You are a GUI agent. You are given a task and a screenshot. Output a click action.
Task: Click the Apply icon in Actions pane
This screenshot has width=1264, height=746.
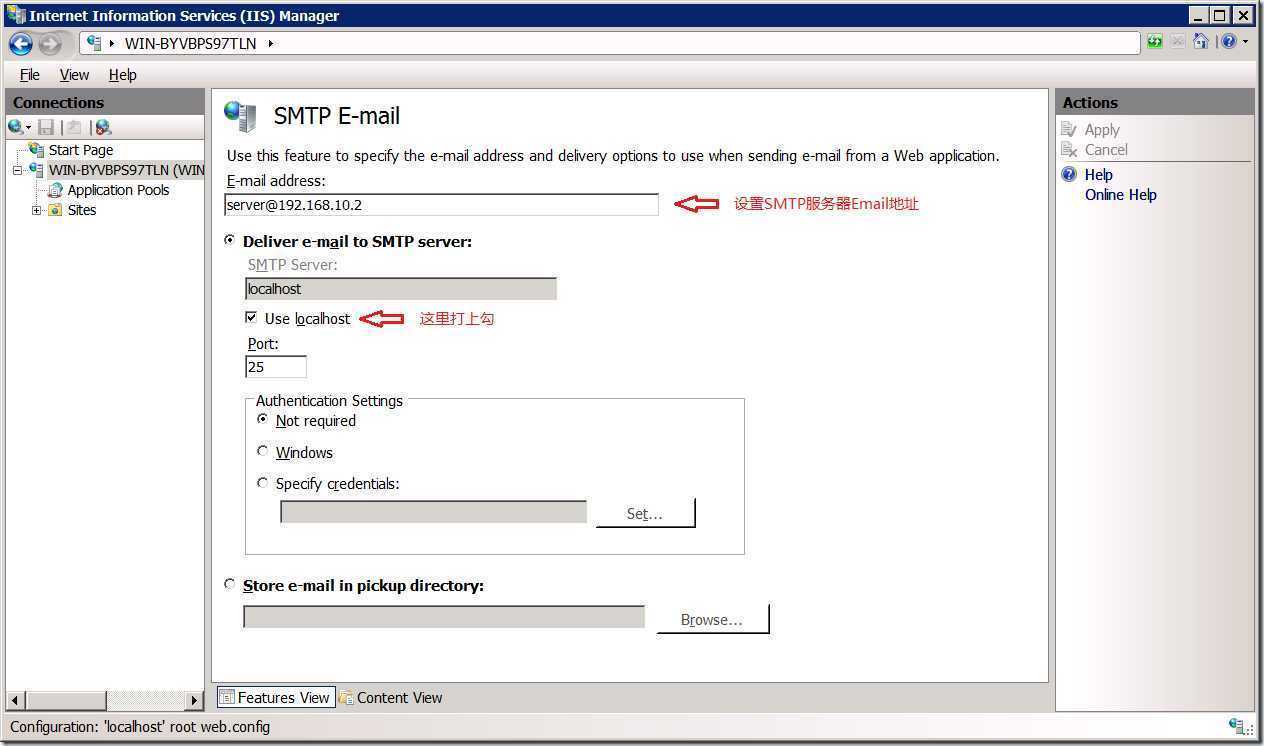point(1069,129)
